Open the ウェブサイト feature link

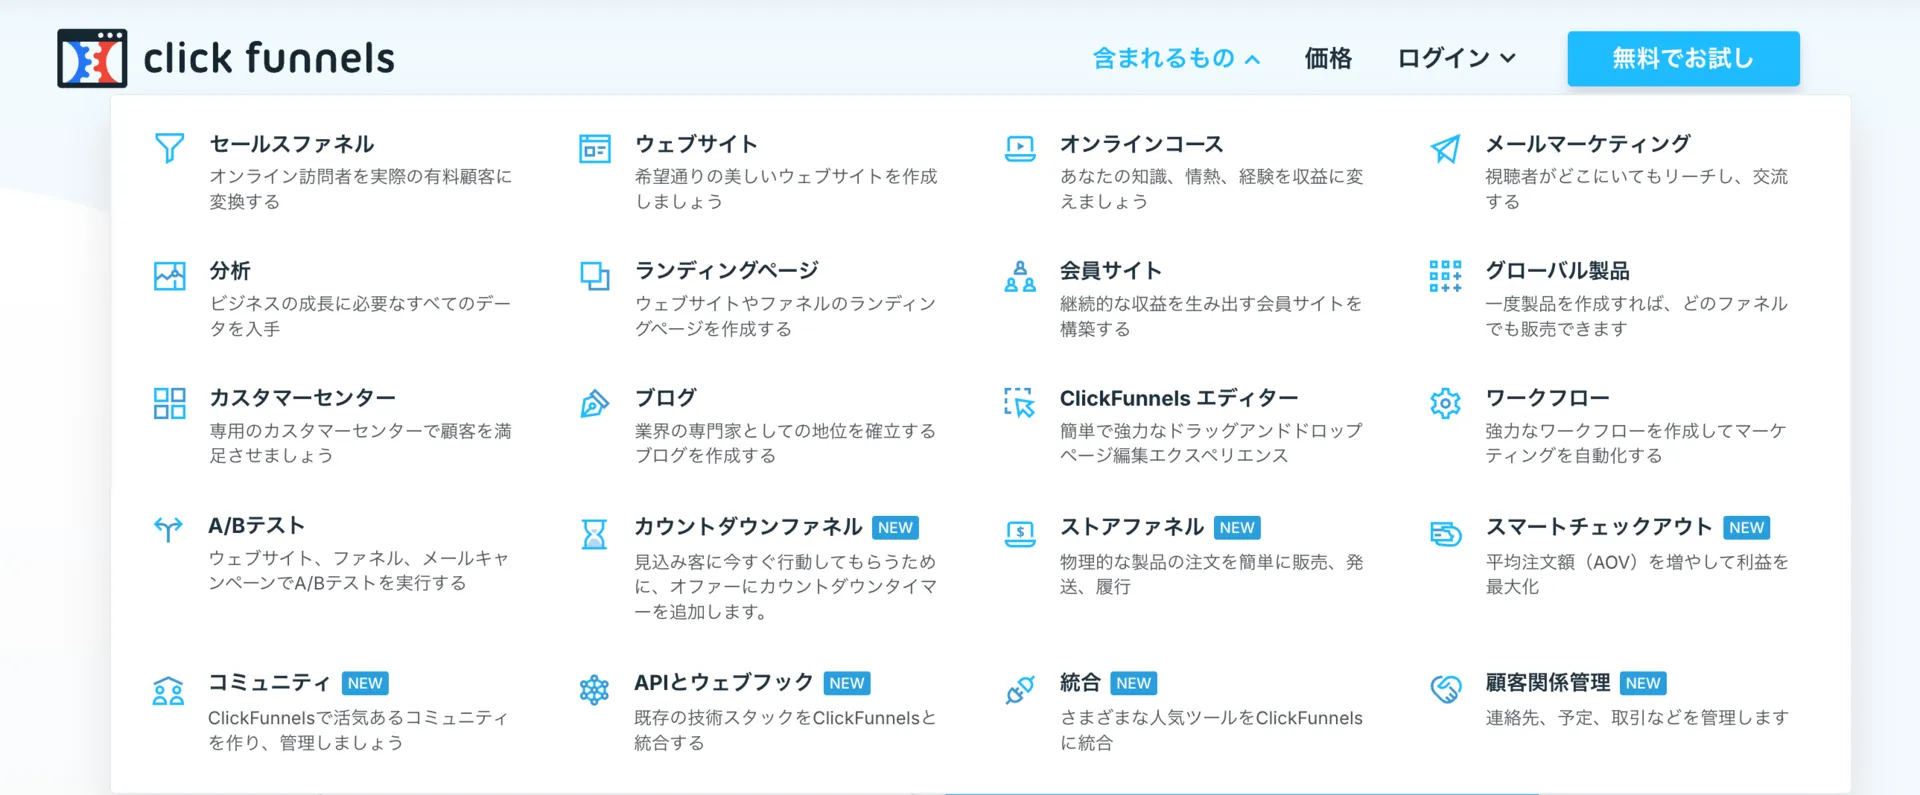[x=696, y=144]
